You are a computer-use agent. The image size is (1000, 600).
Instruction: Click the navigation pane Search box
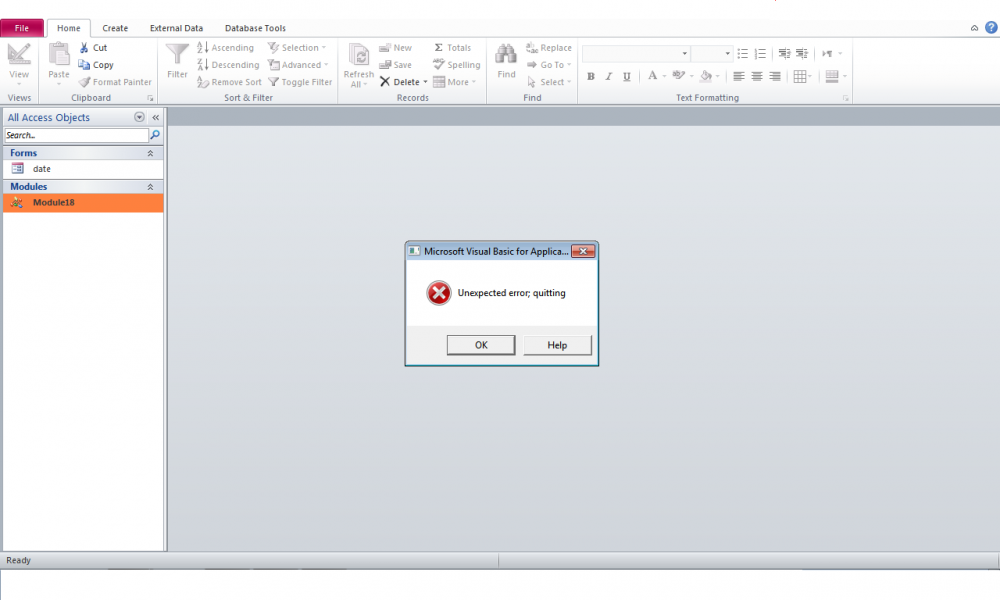point(77,135)
